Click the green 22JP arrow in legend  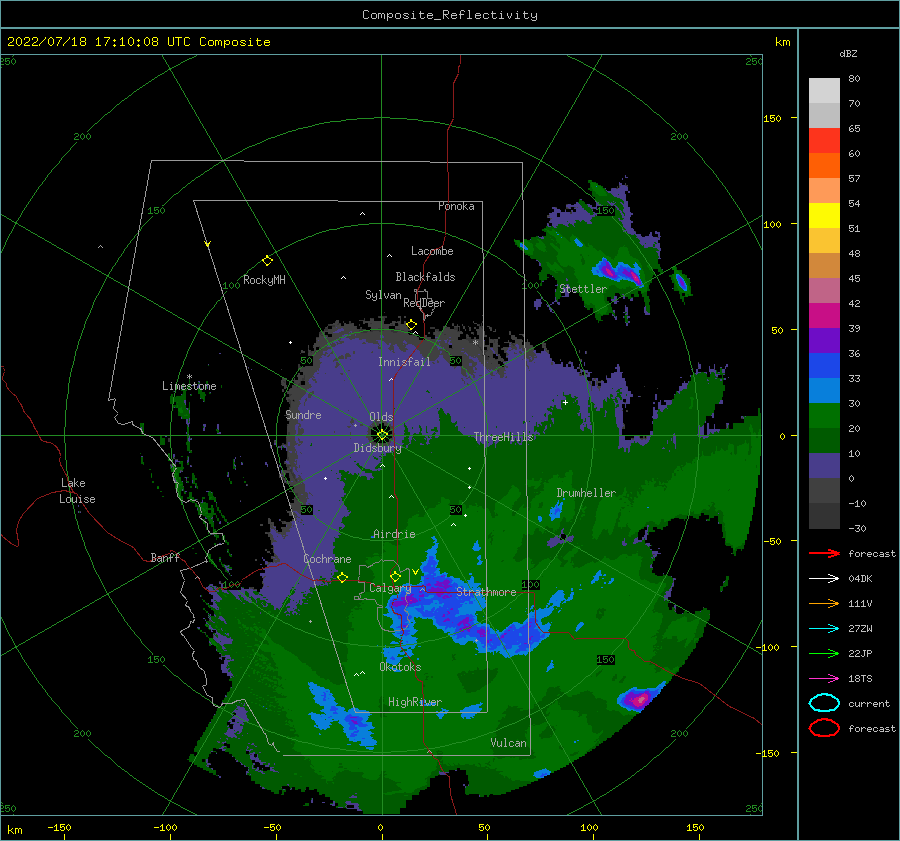[x=824, y=653]
